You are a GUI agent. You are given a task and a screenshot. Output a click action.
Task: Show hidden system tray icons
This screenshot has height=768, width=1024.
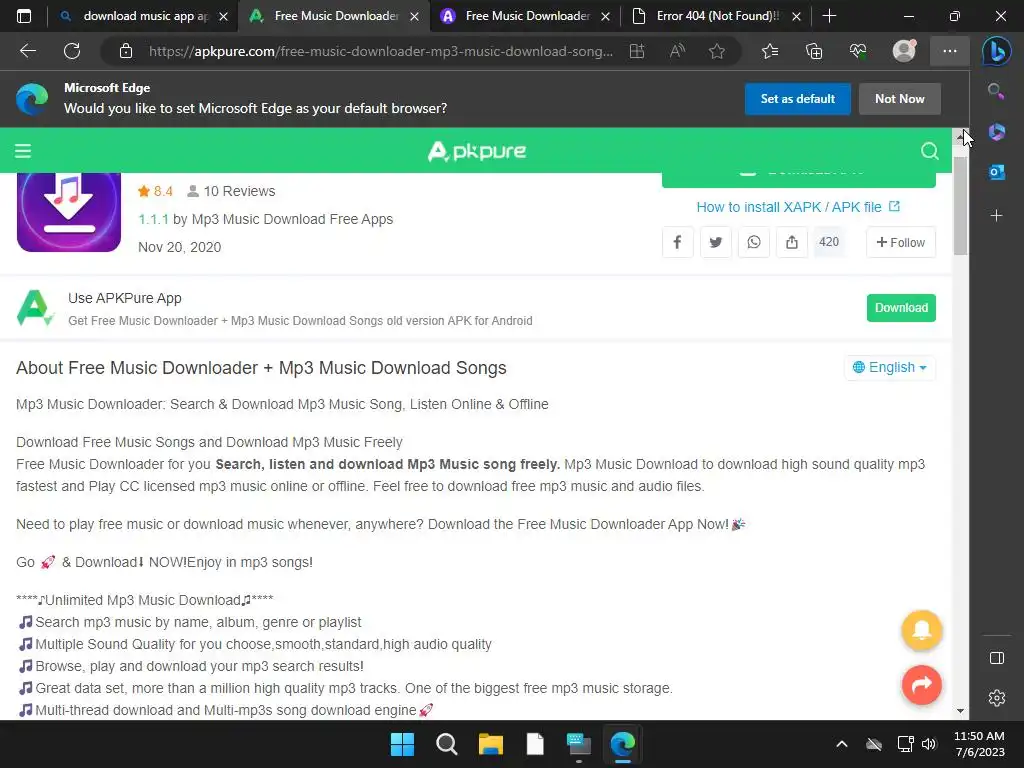coord(842,744)
